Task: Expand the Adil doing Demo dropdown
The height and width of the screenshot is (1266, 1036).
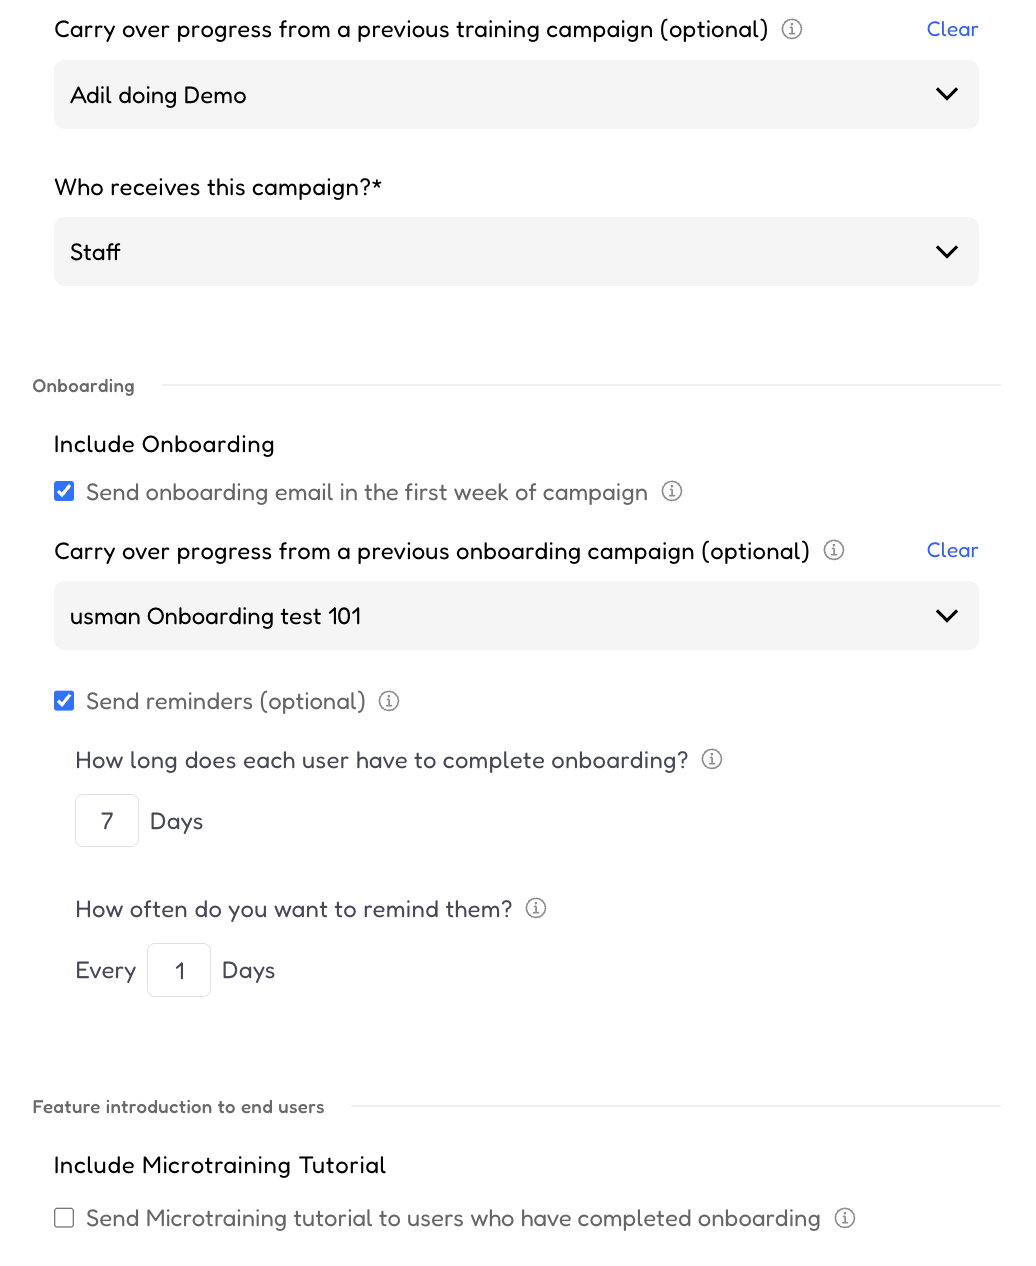Action: pyautogui.click(x=516, y=95)
